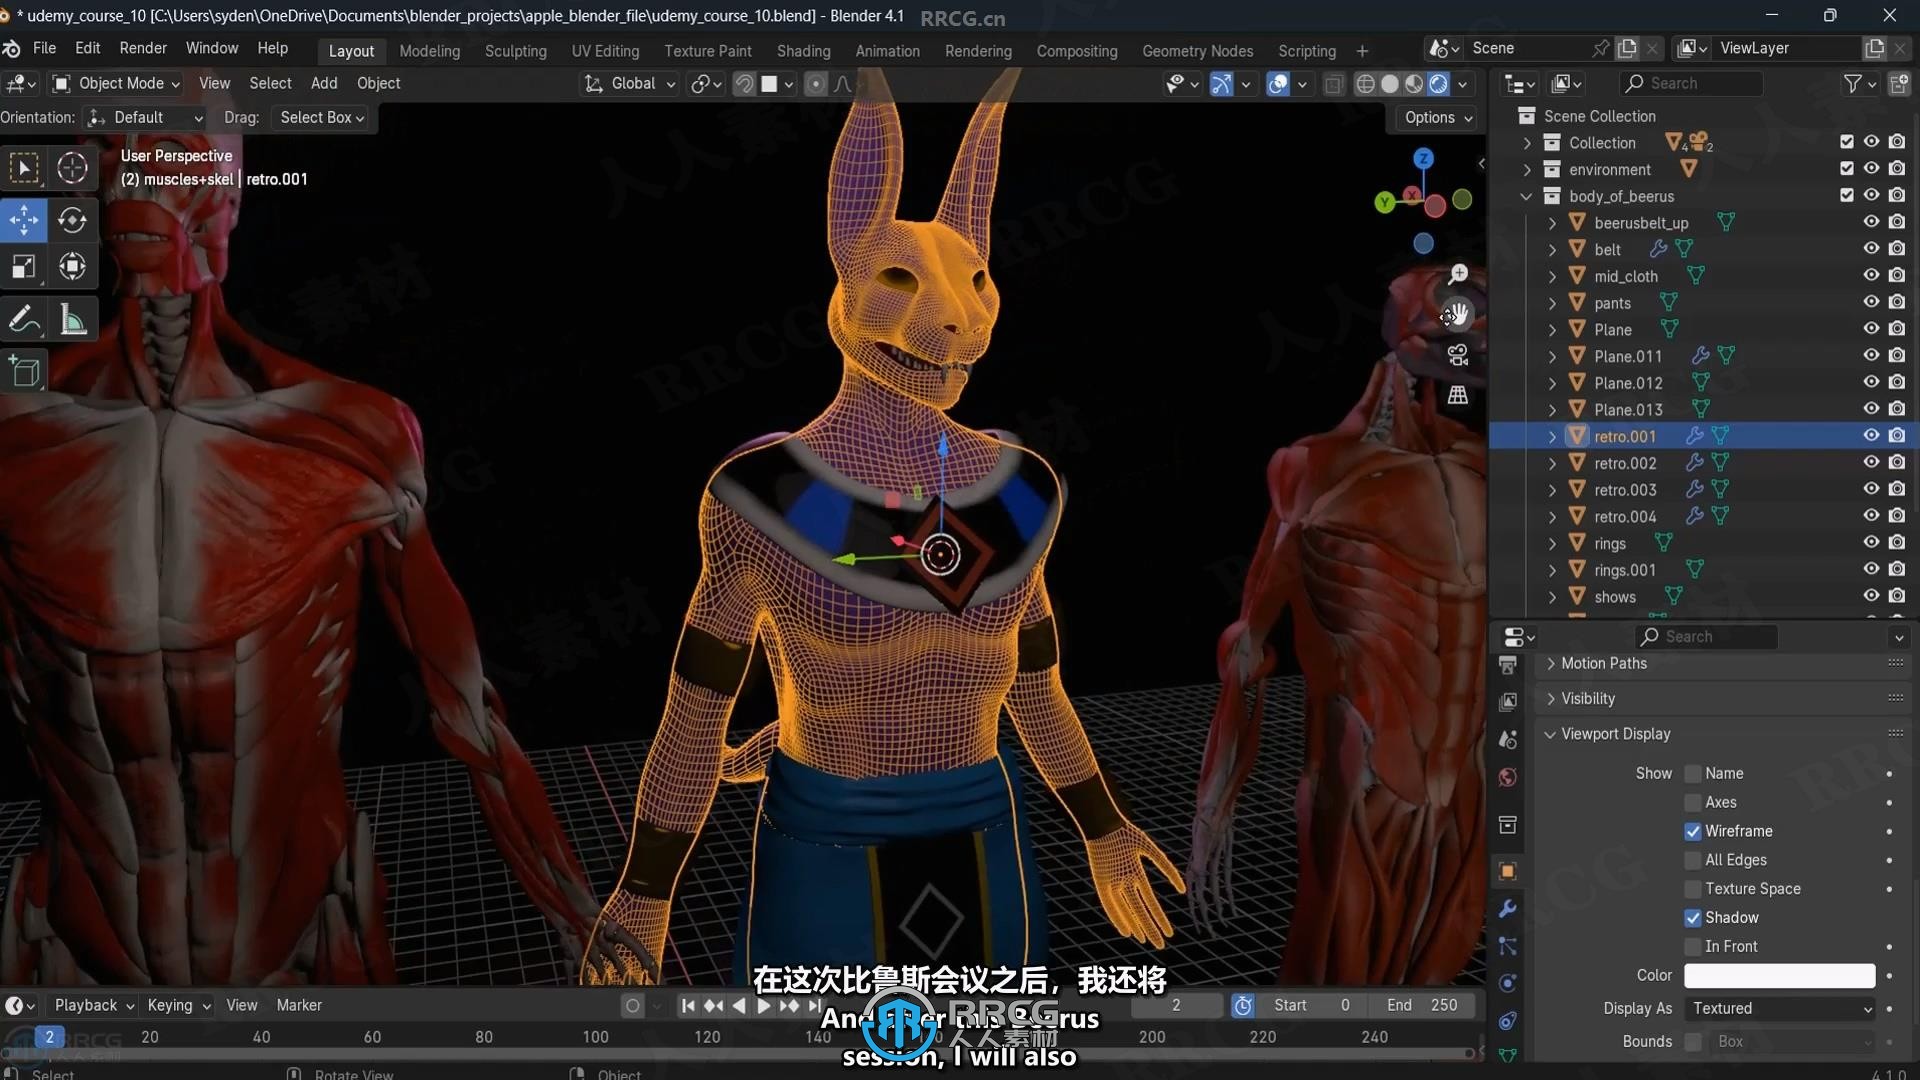Click the viewport display Color swatch
The height and width of the screenshot is (1080, 1920).
1779,976
